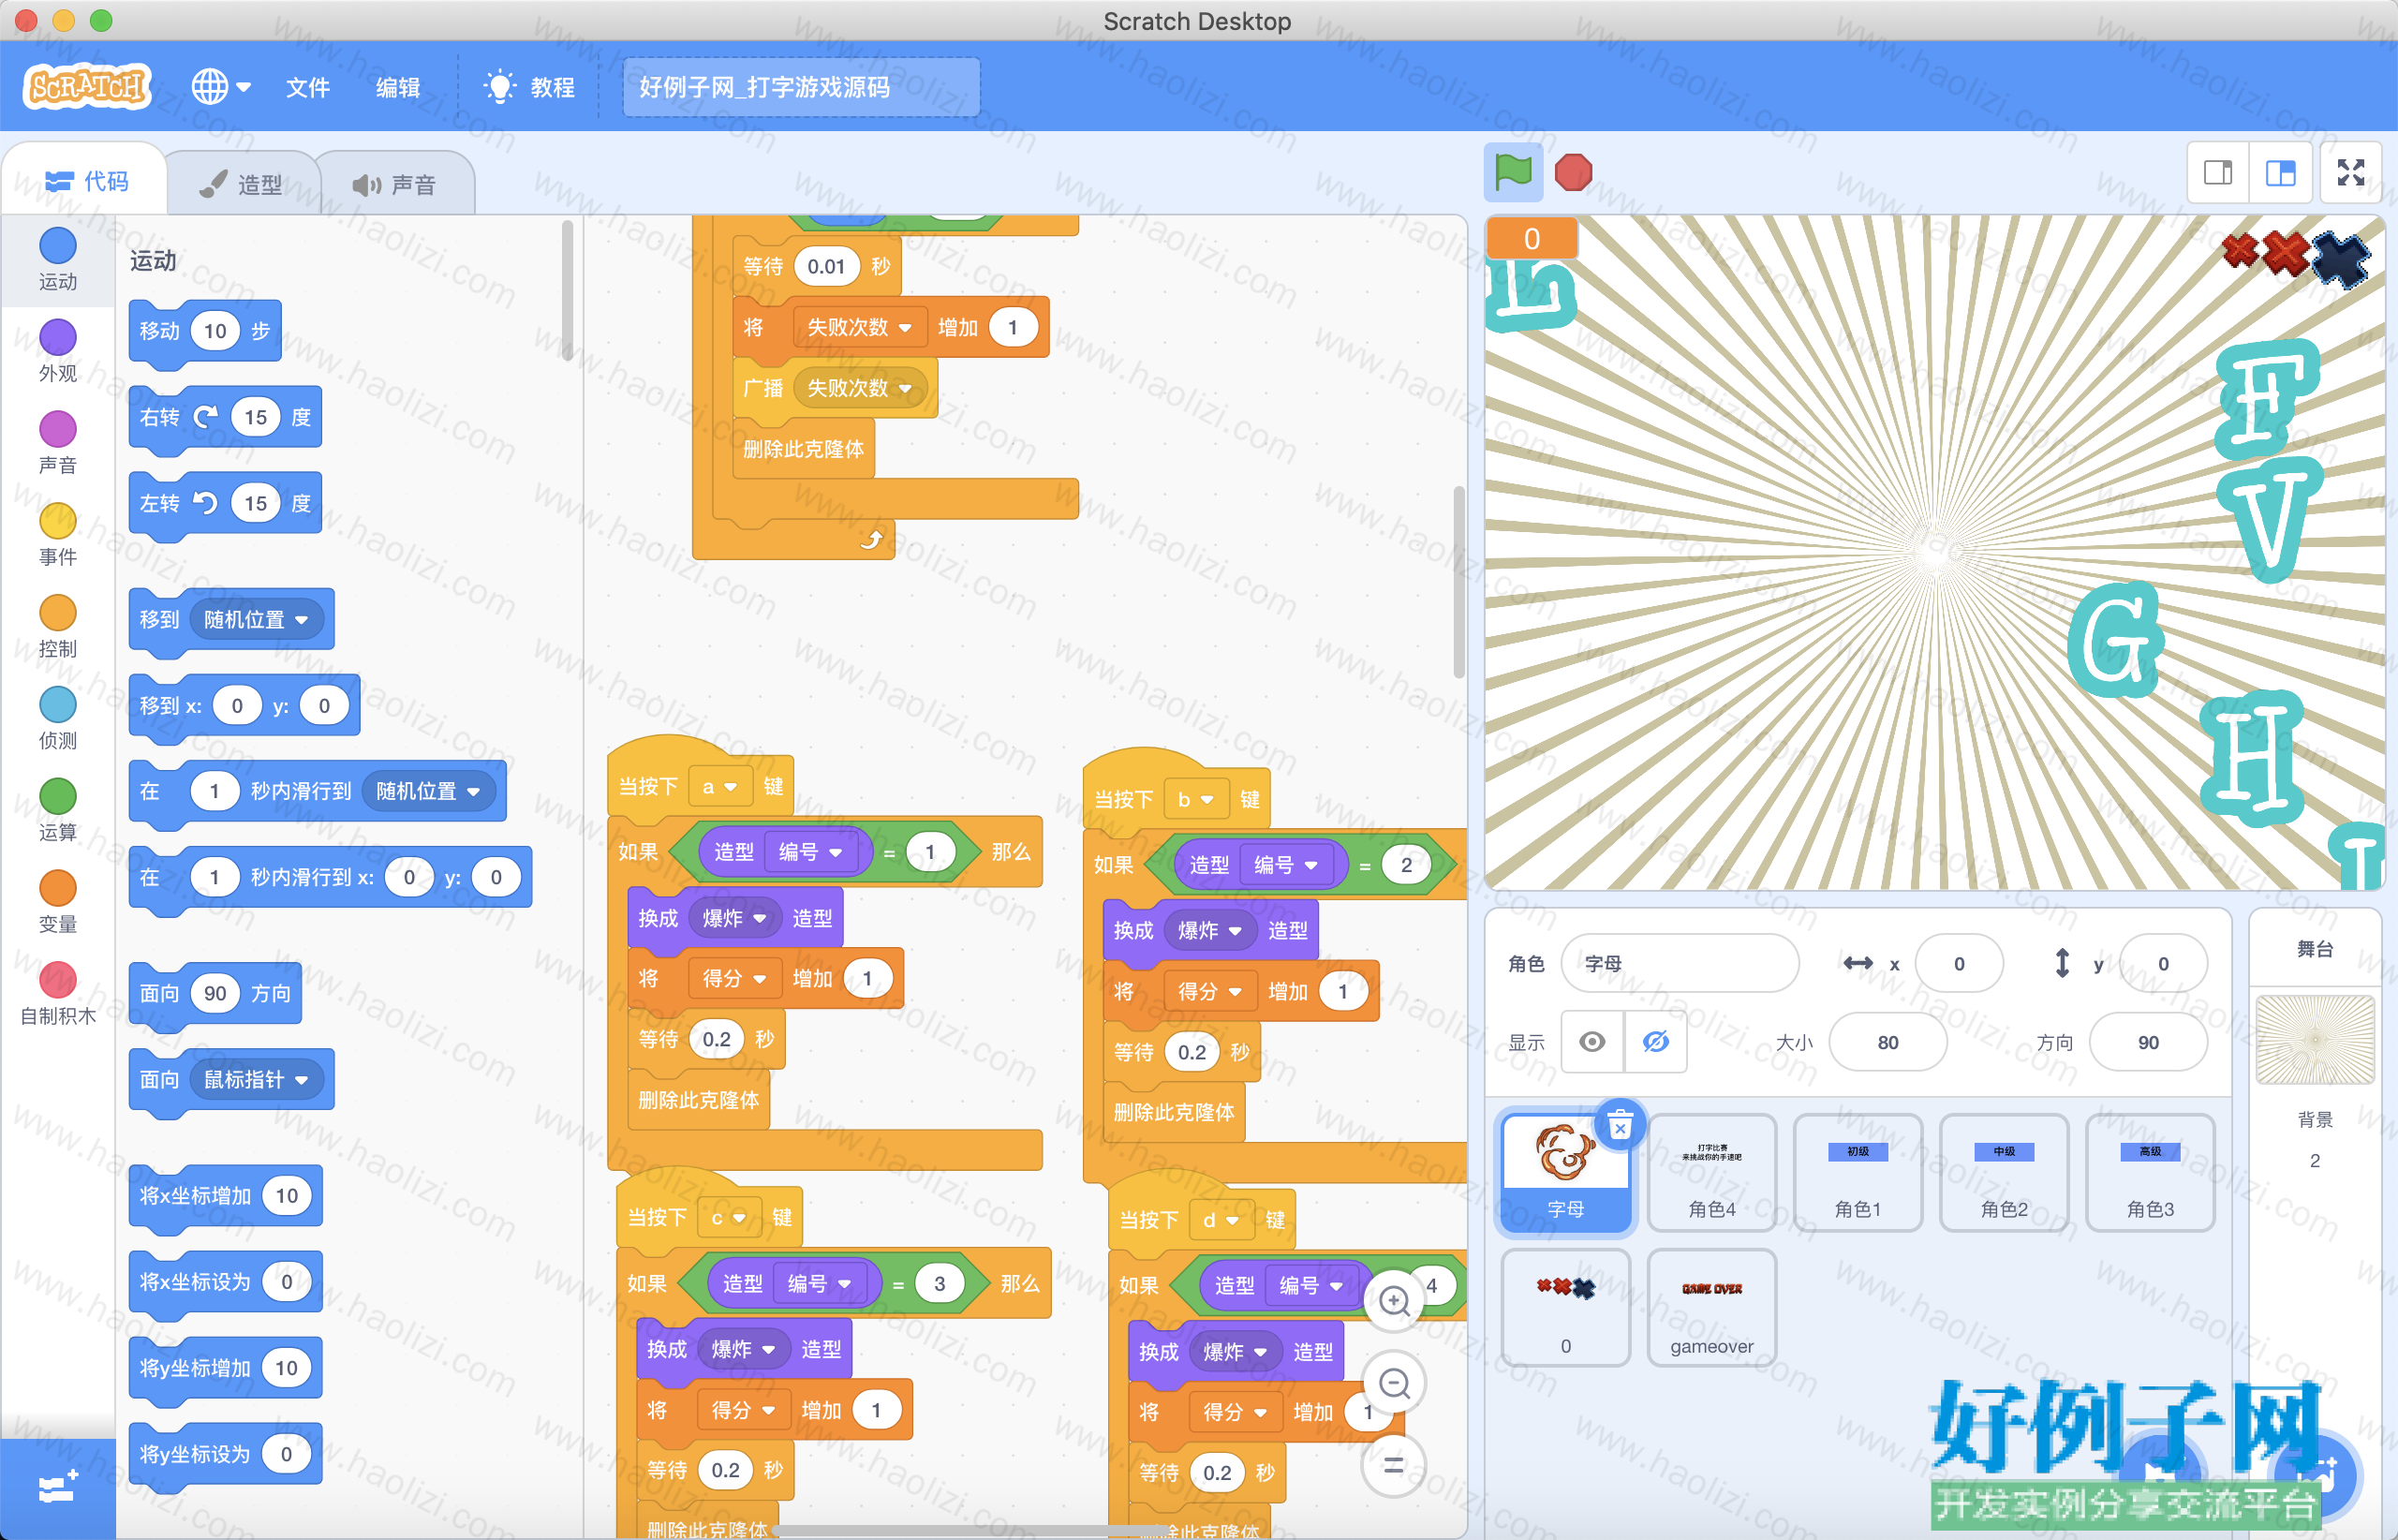The width and height of the screenshot is (2398, 1540).
Task: Show the sprite with eye icon
Action: (x=1593, y=1042)
